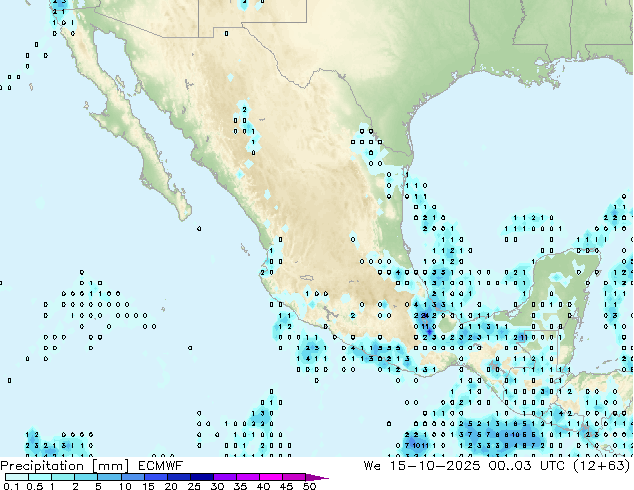Click the '50' legend tick label
634x490 pixels.
click(x=309, y=486)
